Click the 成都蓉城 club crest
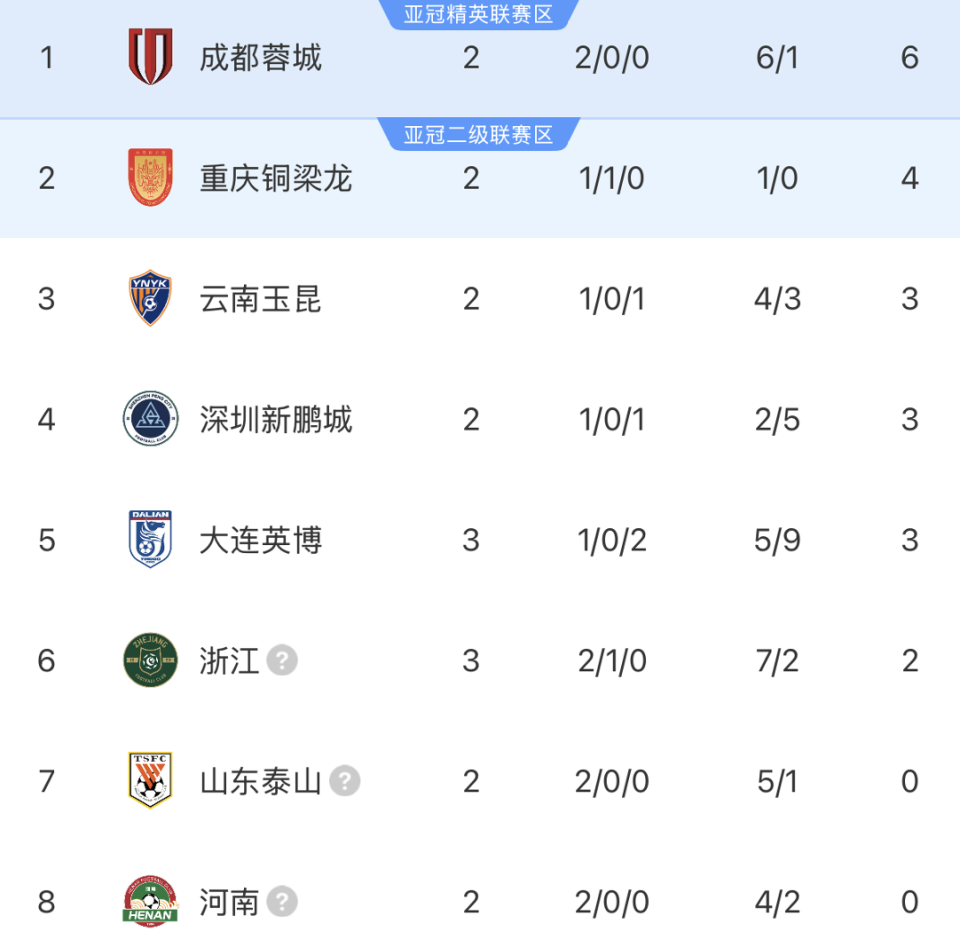960x932 pixels. coord(148,57)
